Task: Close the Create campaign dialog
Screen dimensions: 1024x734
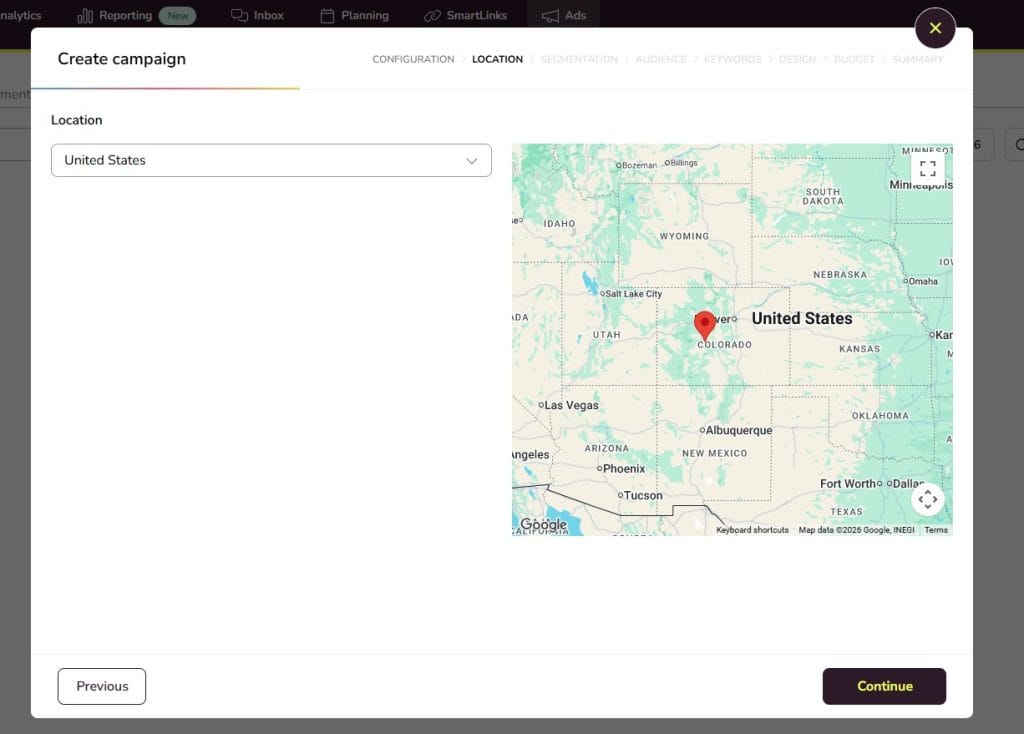Action: click(x=935, y=28)
